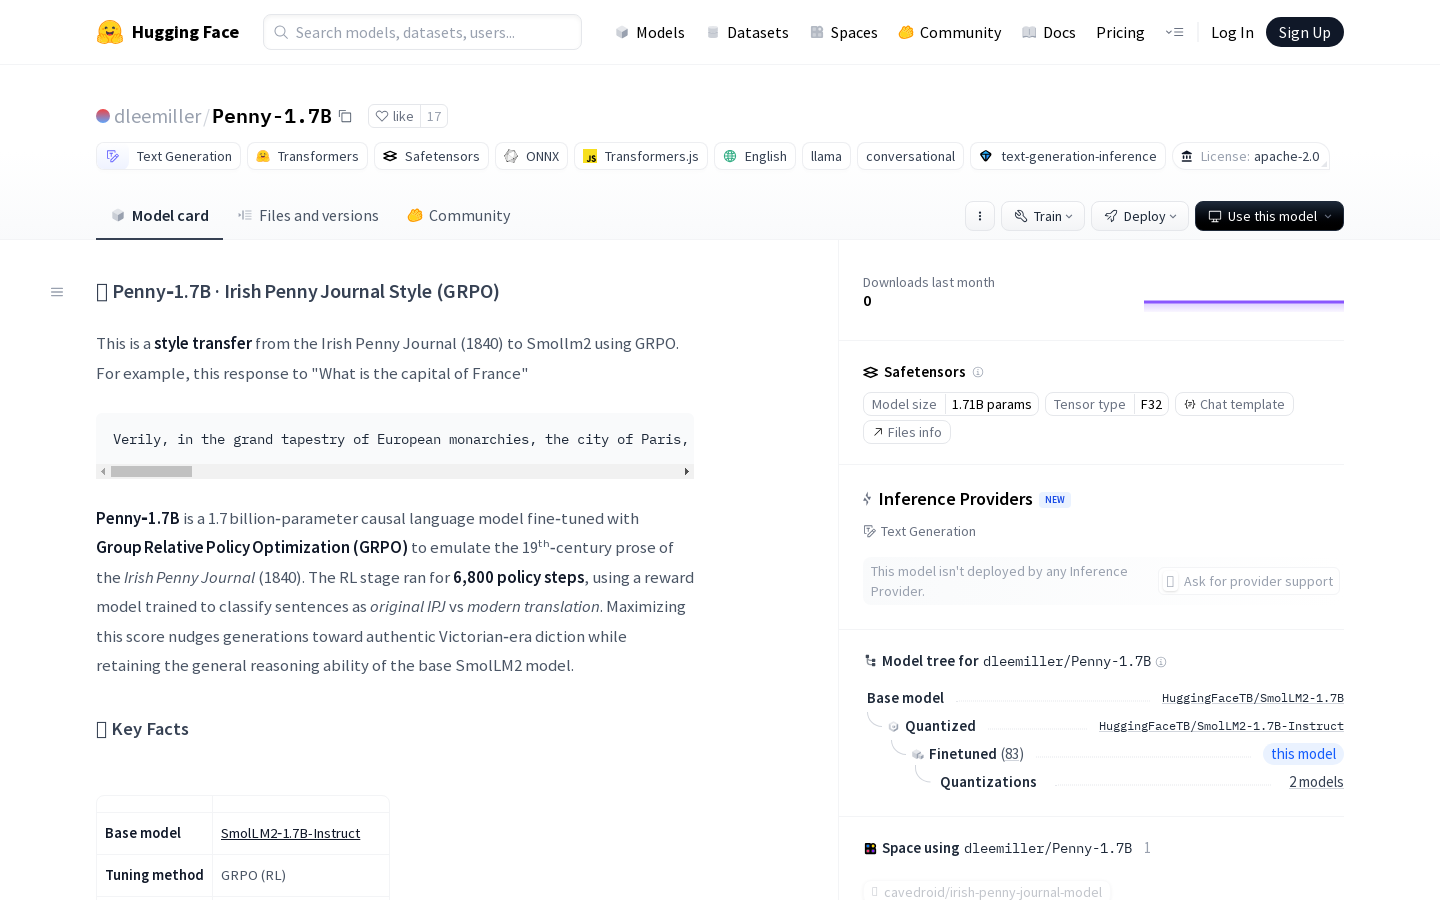Select llama tag
1440x900 pixels.
point(826,156)
